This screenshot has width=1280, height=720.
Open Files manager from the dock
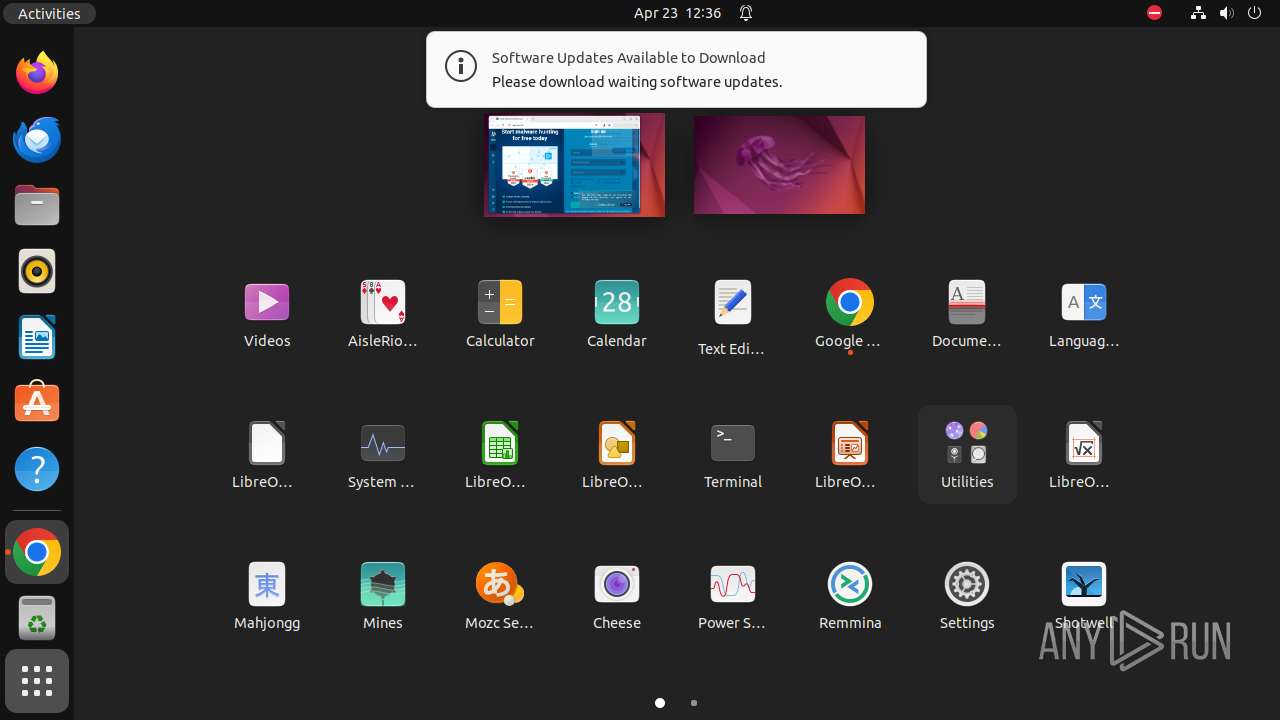[x=37, y=205]
